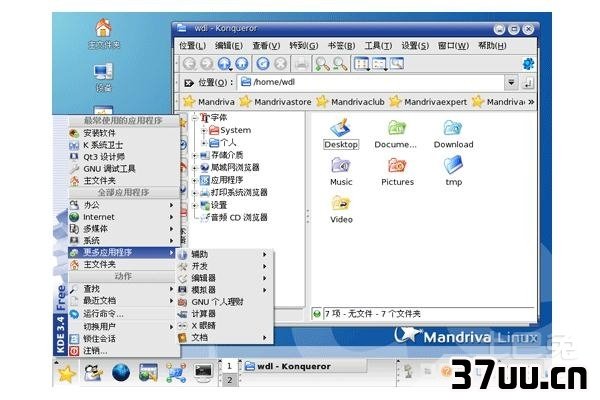Switch to virtual desktop 1
Image resolution: width=600 pixels, height=400 pixels.
[x=229, y=366]
